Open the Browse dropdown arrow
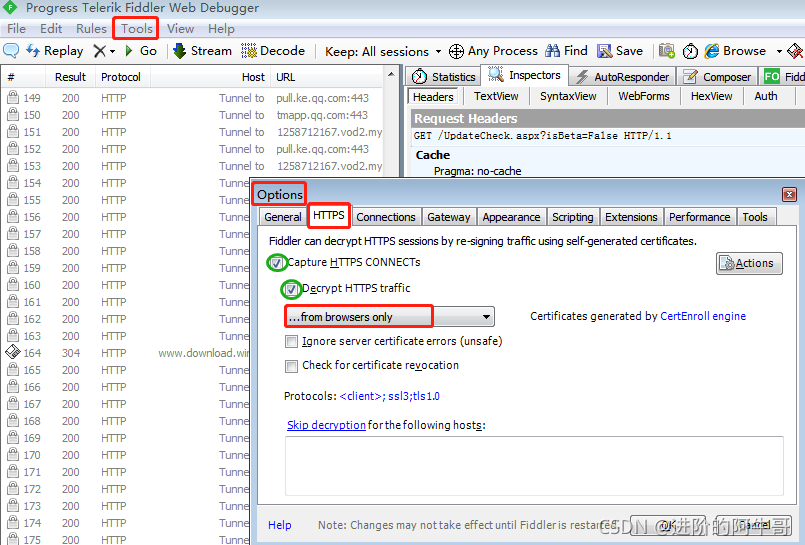This screenshot has height=545, width=805. click(779, 51)
